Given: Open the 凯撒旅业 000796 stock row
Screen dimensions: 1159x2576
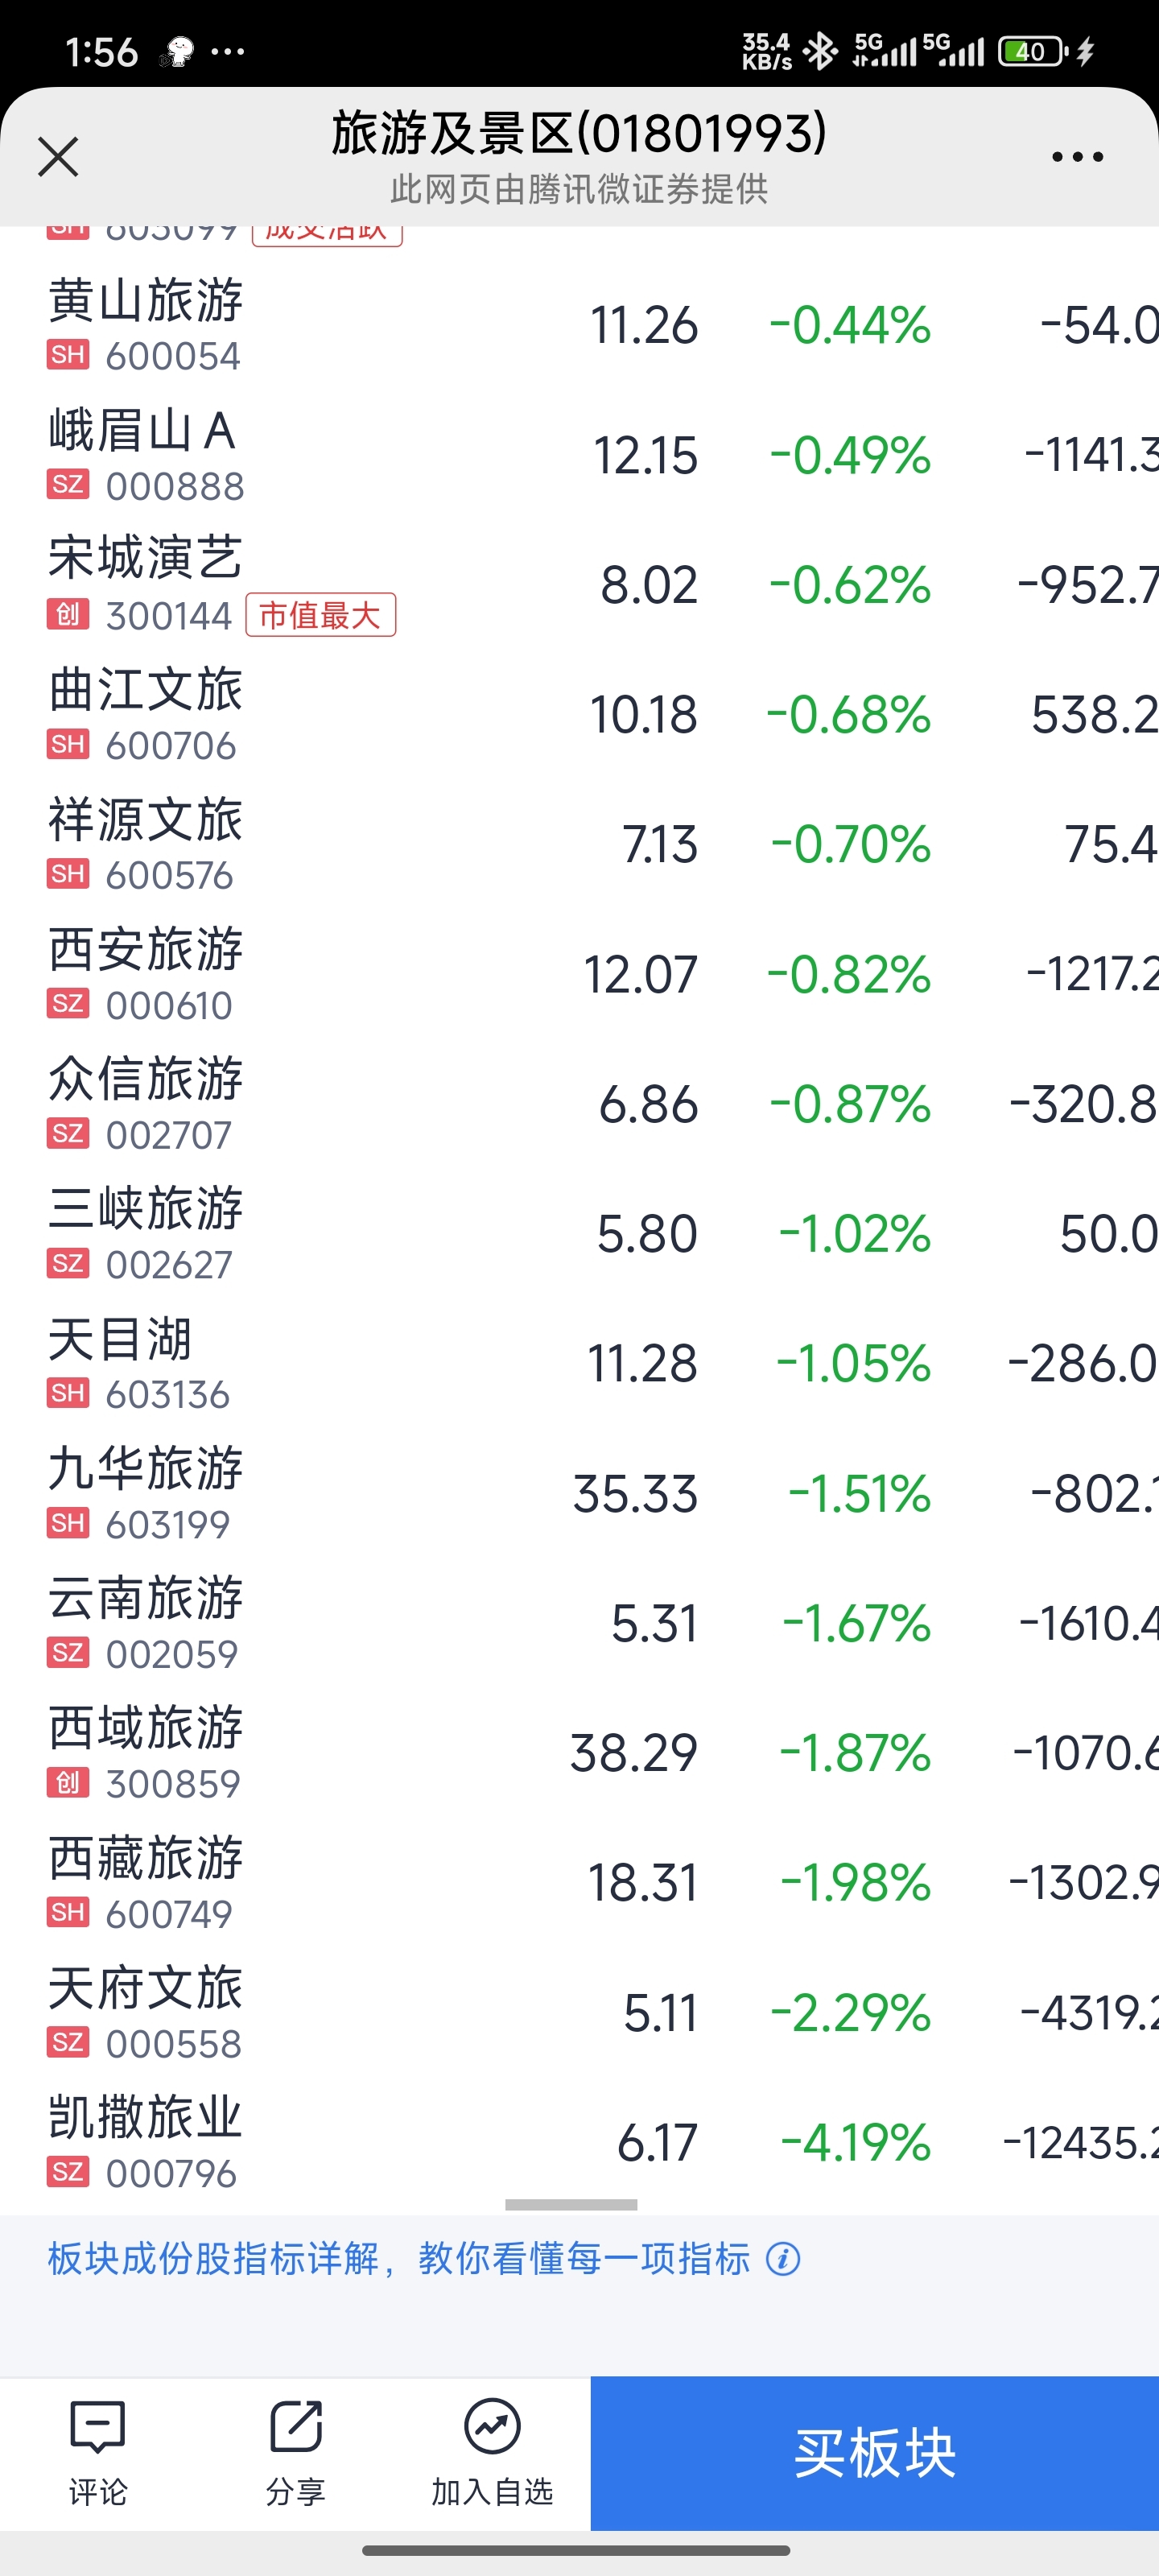Looking at the screenshot, I should click(x=580, y=2143).
